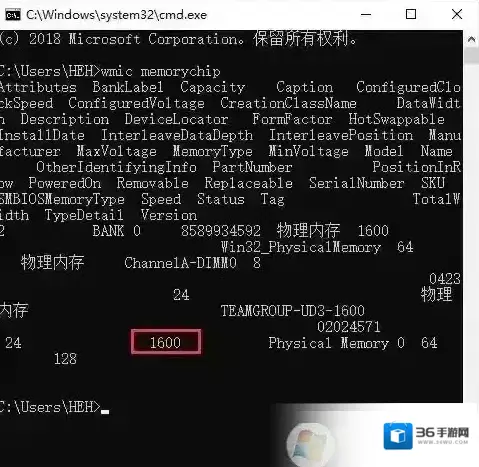Close the cmd.exe window
This screenshot has width=479, height=467.
(457, 14)
